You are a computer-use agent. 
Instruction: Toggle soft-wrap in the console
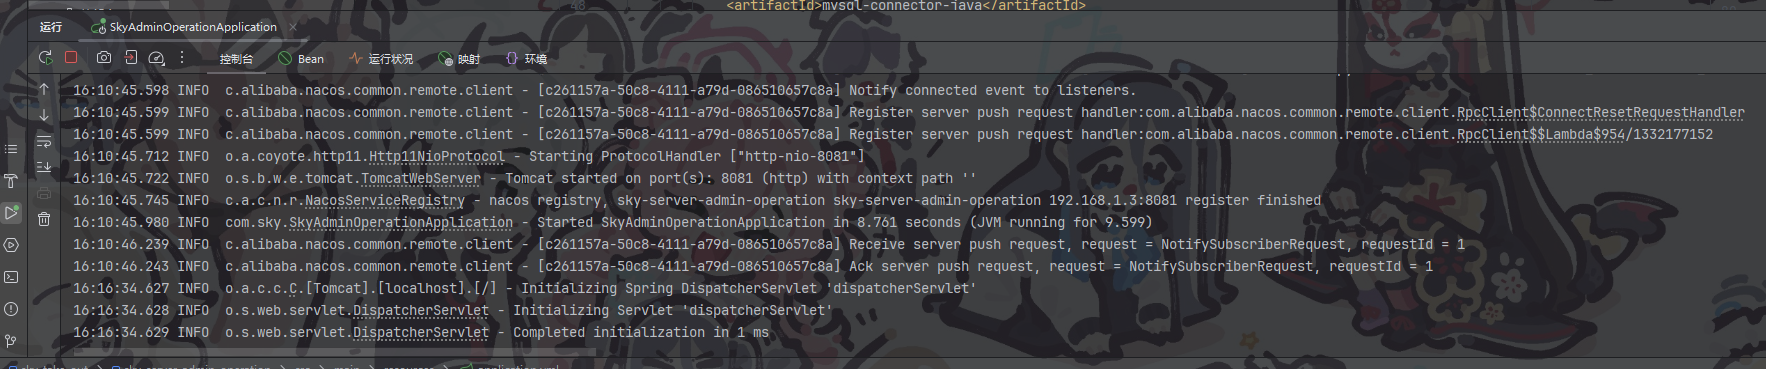coord(44,141)
